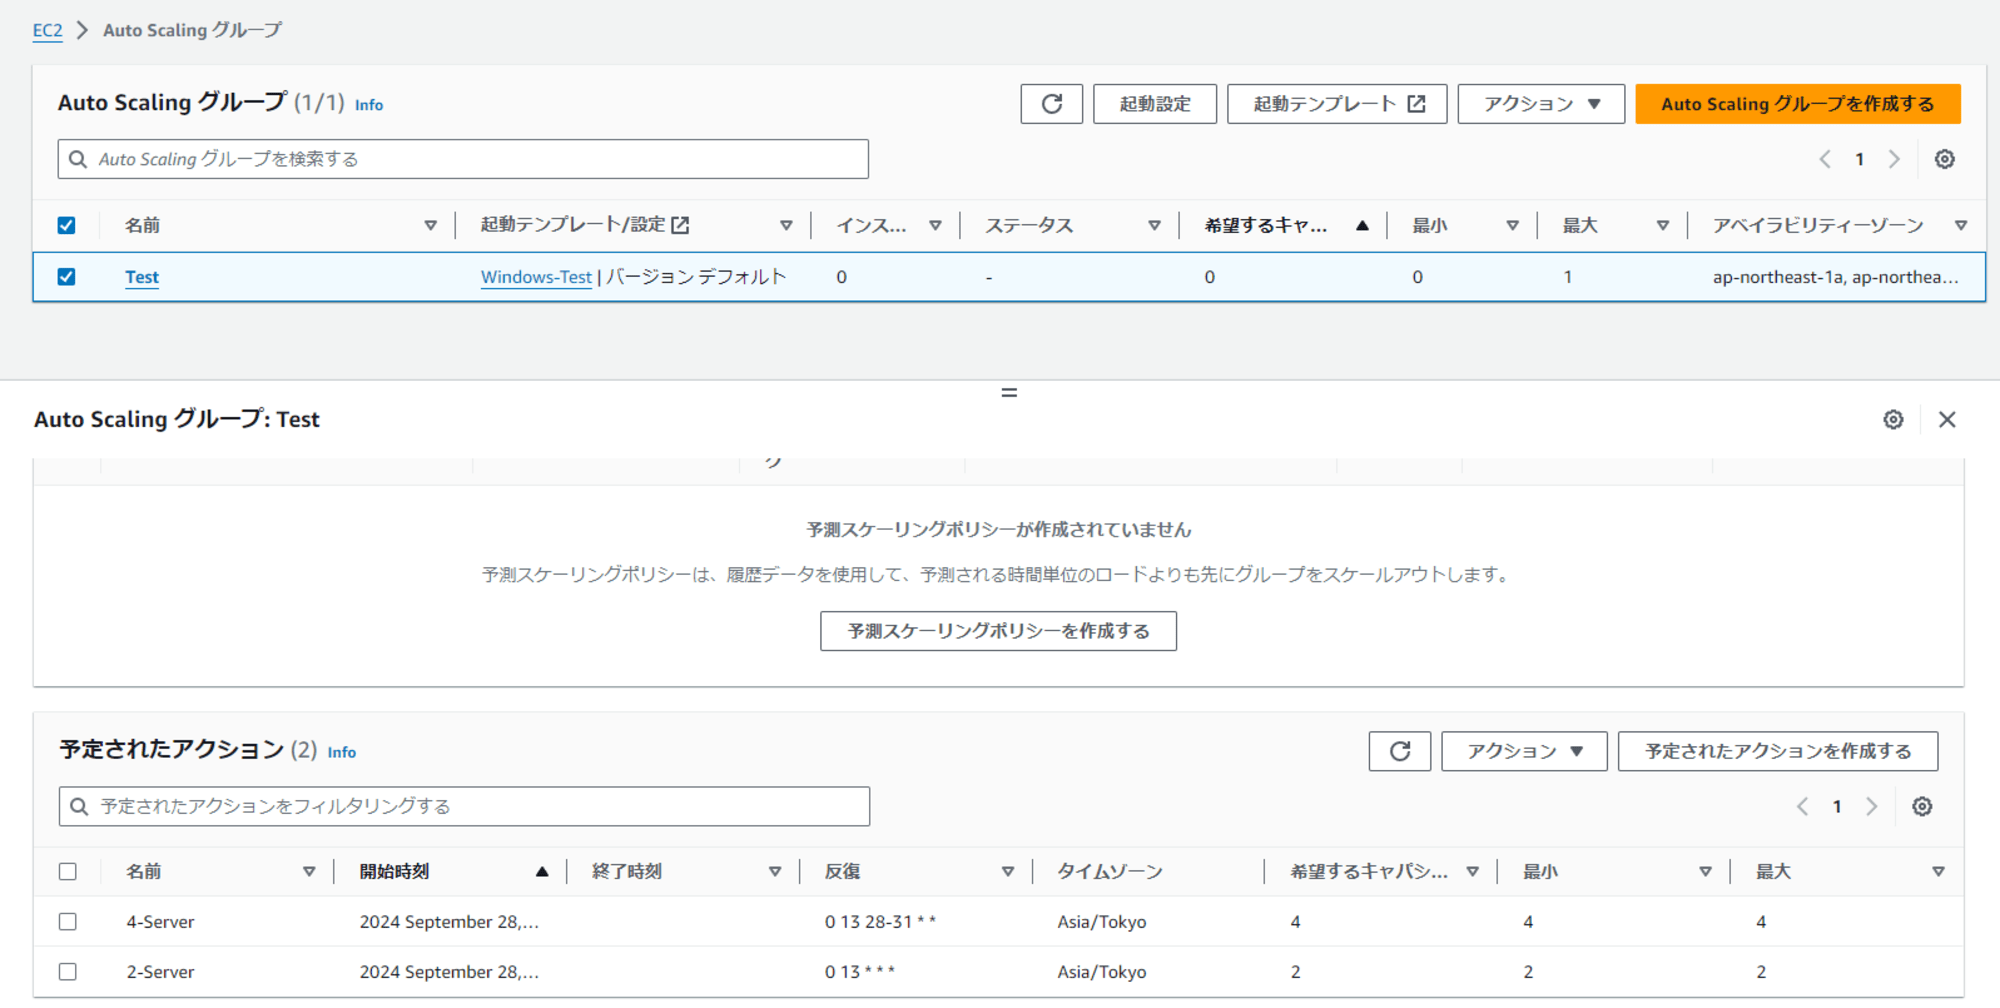Click 予定されたアクションを作成する button
The height and width of the screenshot is (1008, 2000).
click(x=1778, y=751)
